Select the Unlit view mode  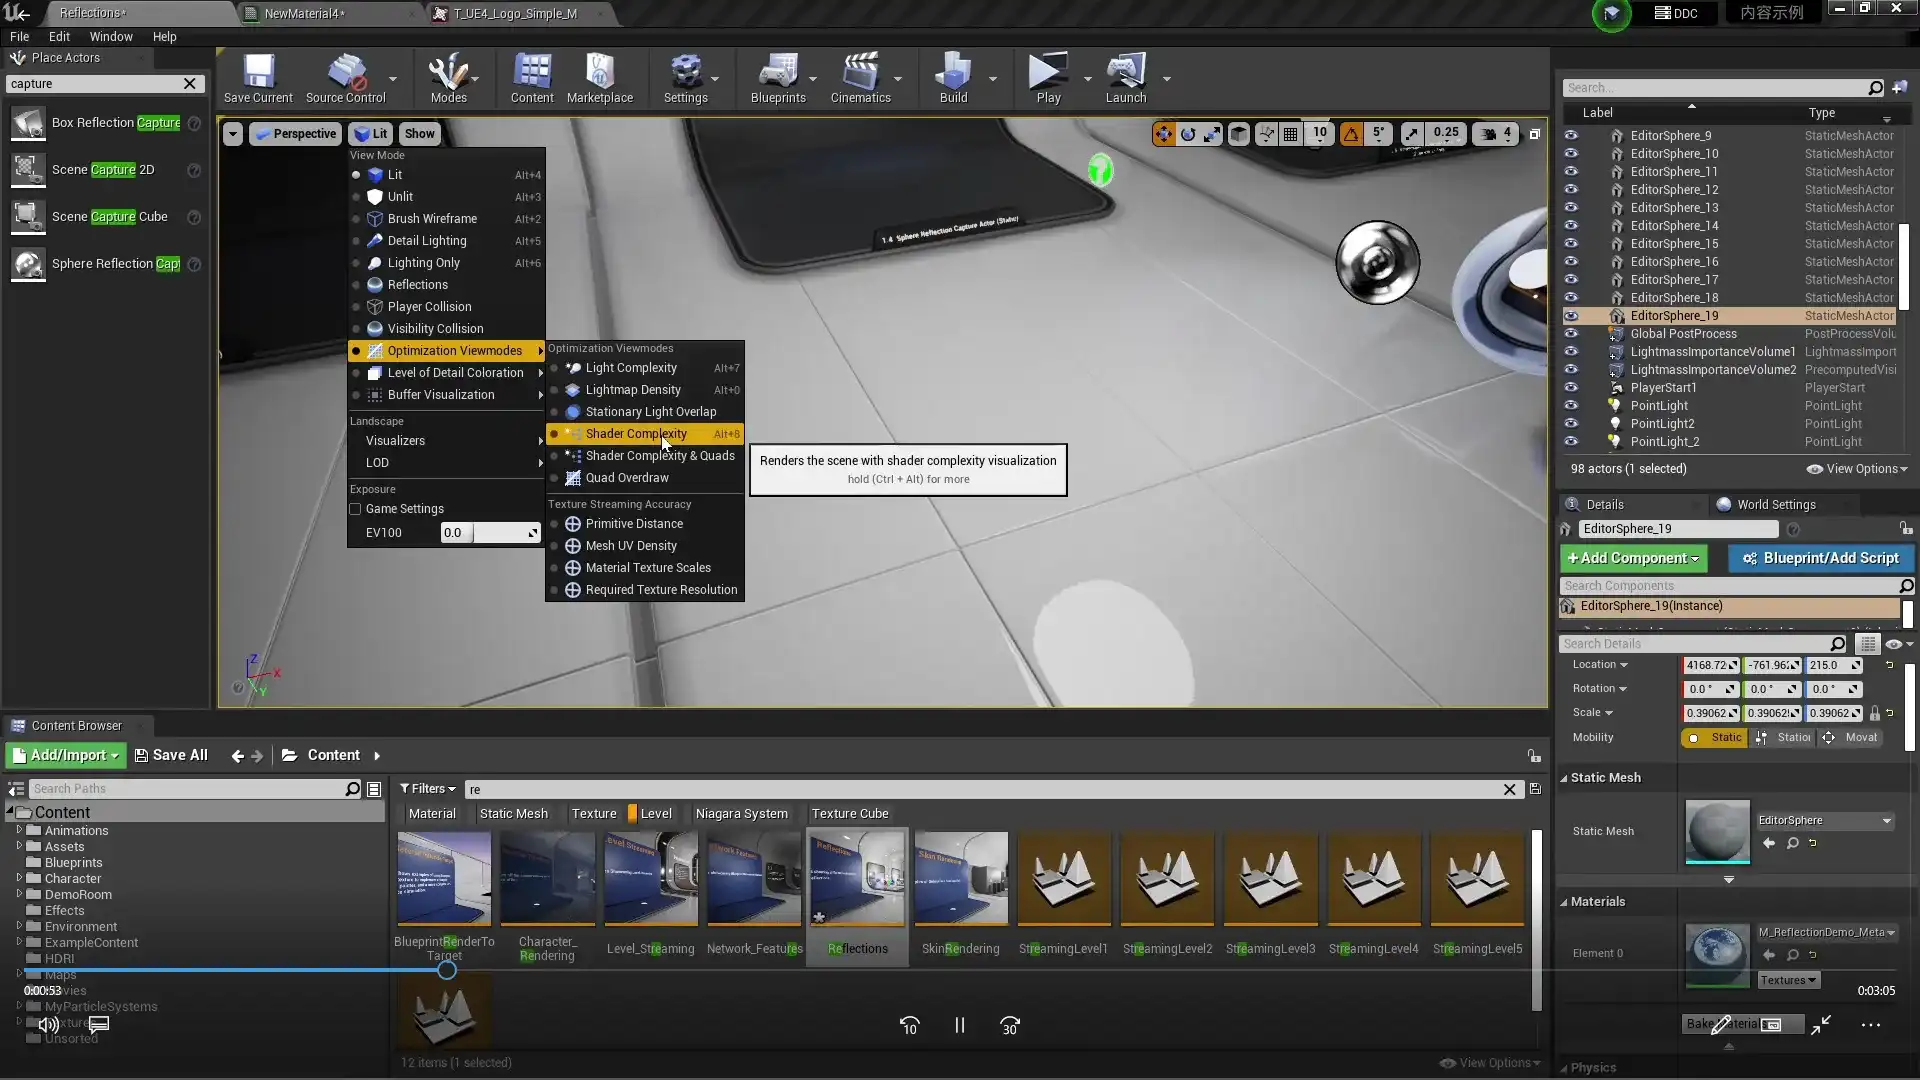[400, 197]
